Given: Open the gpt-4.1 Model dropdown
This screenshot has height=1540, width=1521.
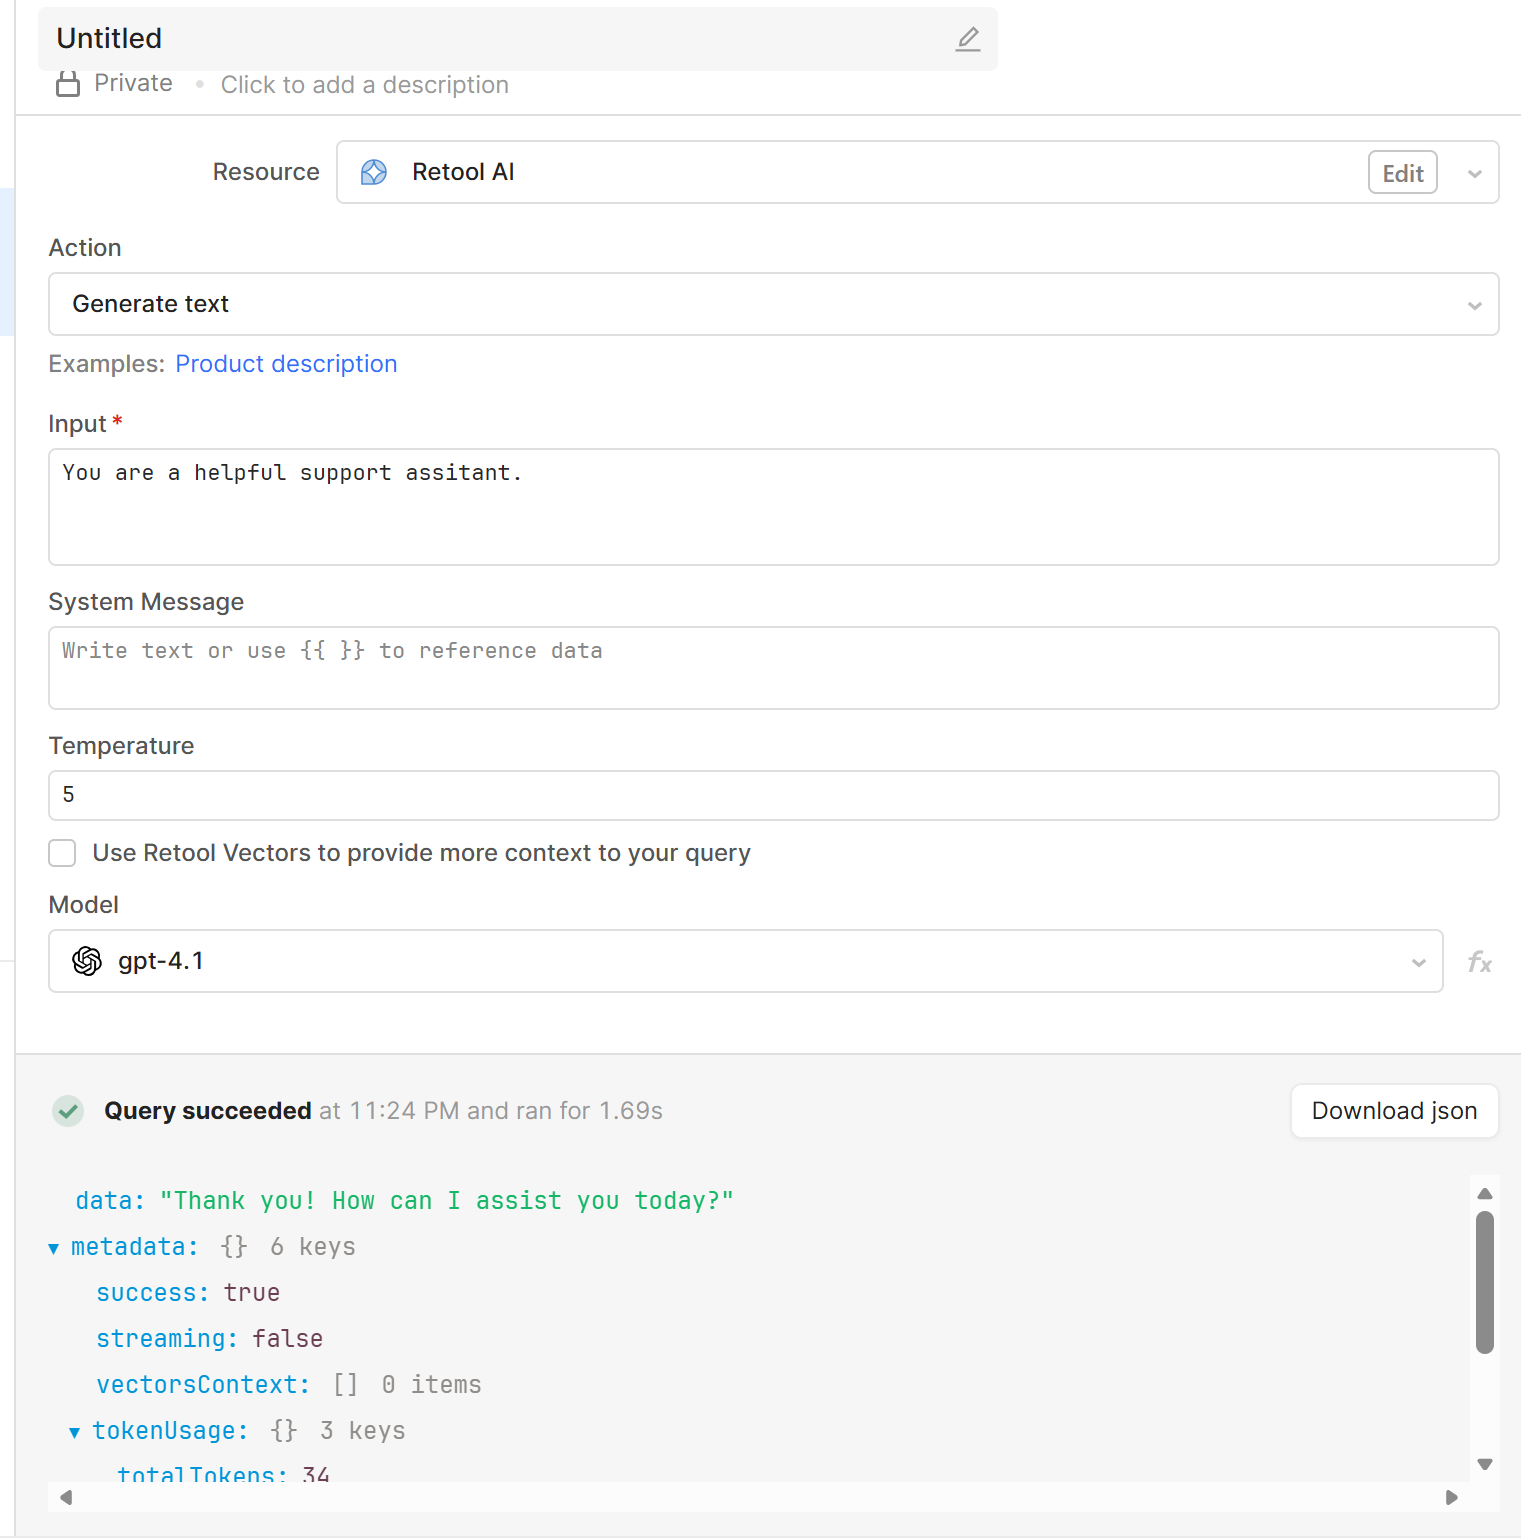Looking at the screenshot, I should click(745, 961).
